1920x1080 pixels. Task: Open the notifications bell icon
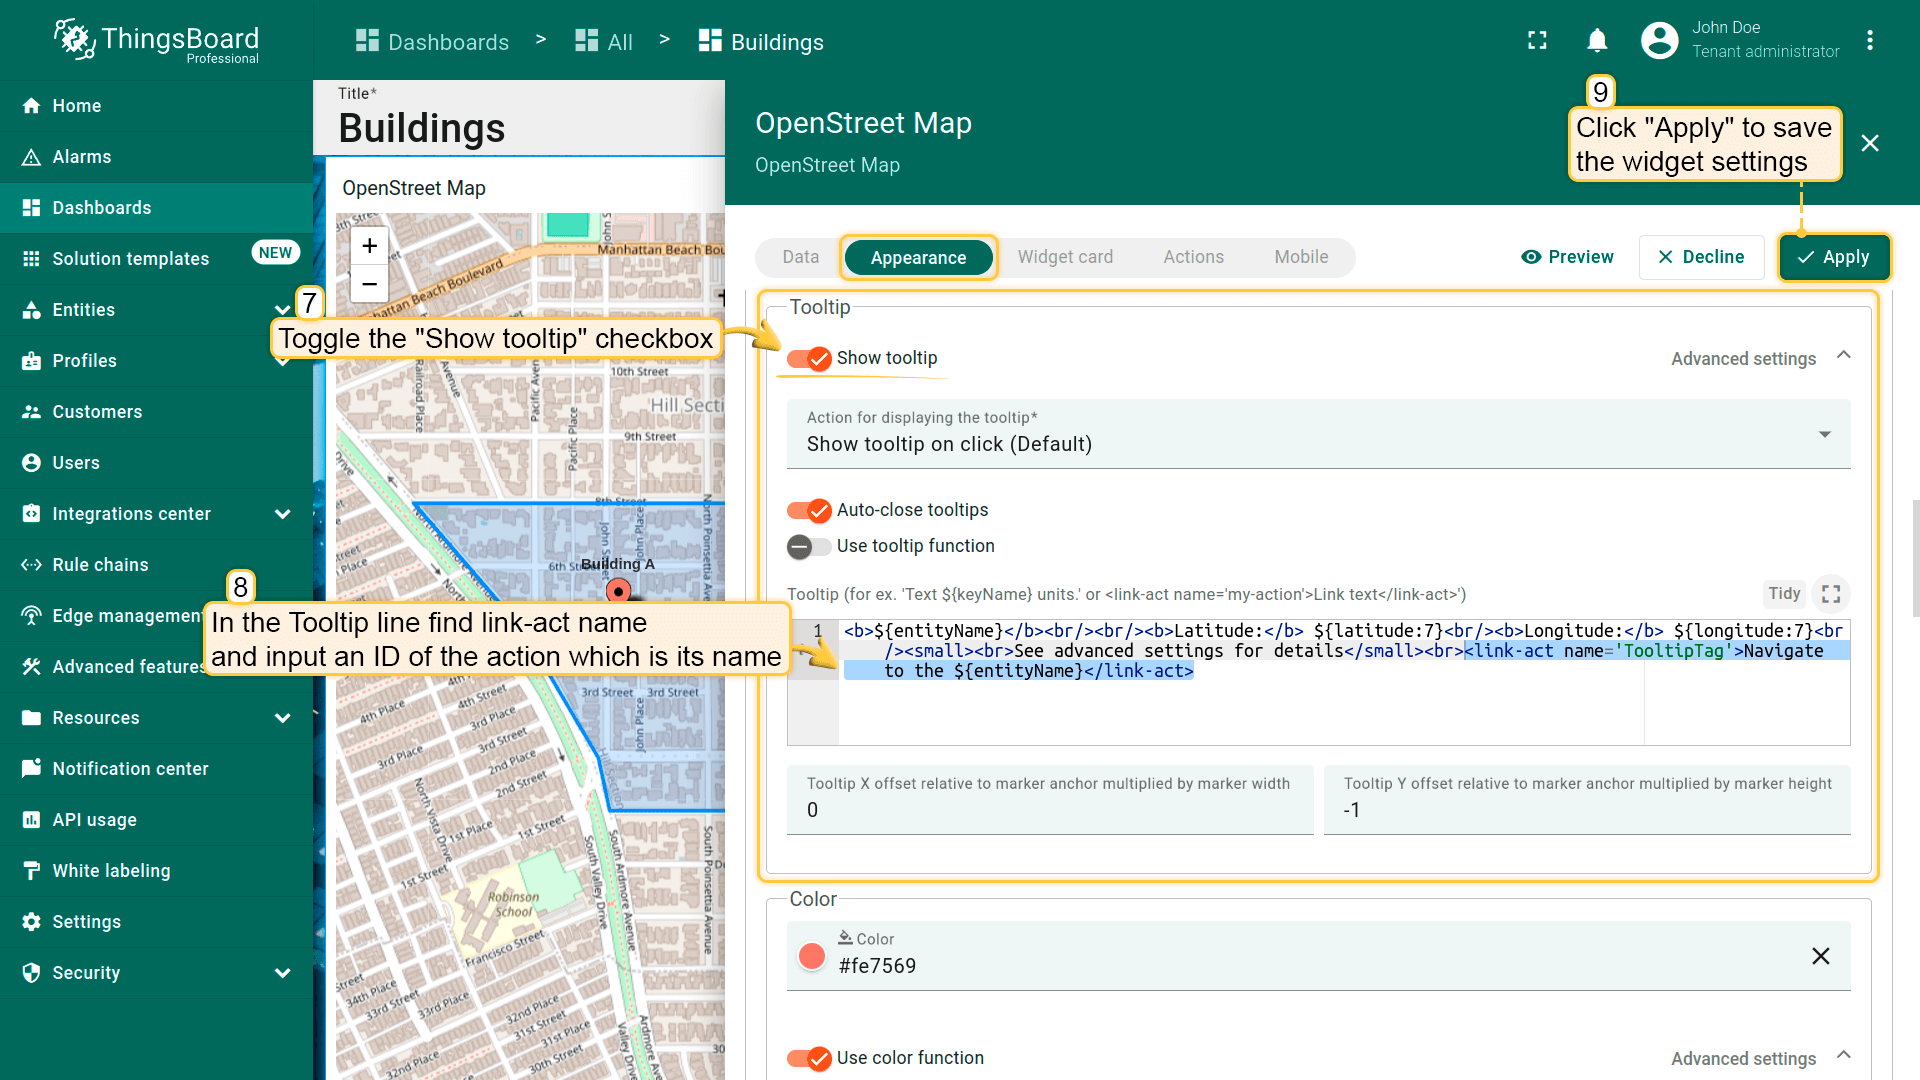[x=1597, y=41]
